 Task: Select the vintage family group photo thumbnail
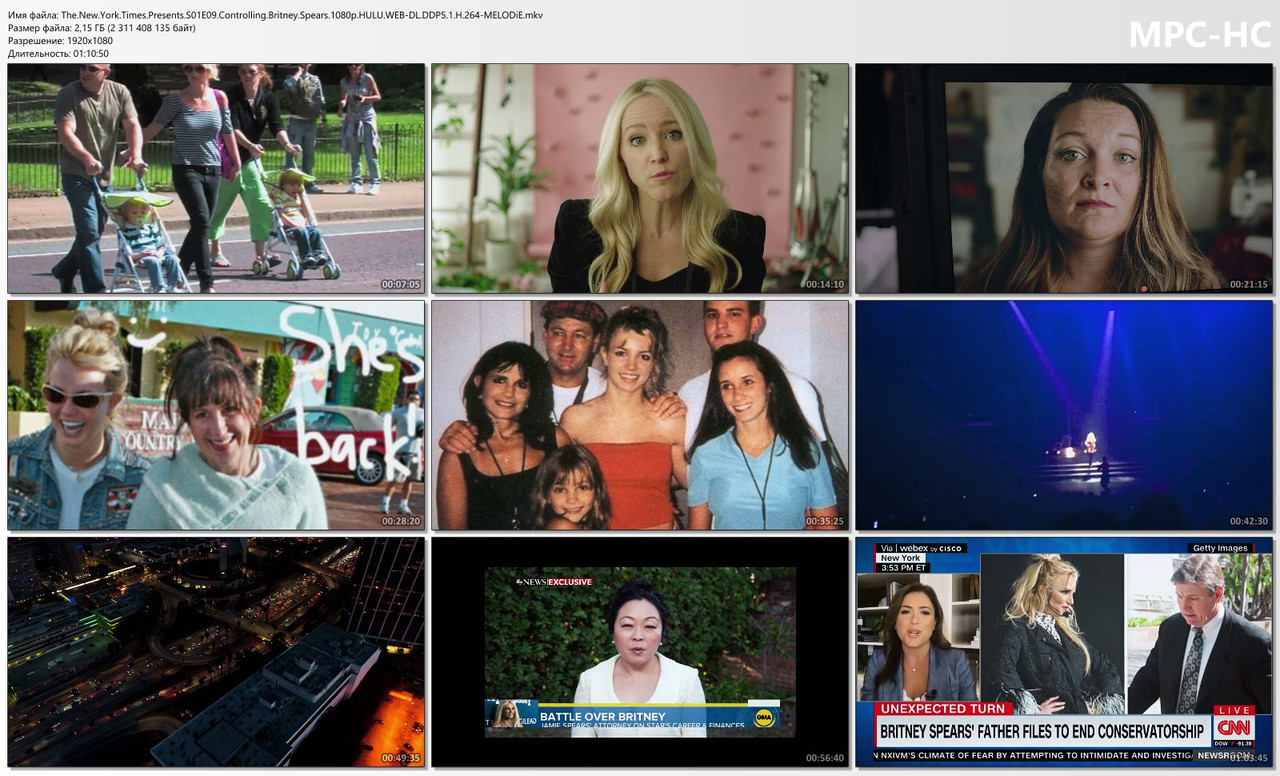(640, 415)
